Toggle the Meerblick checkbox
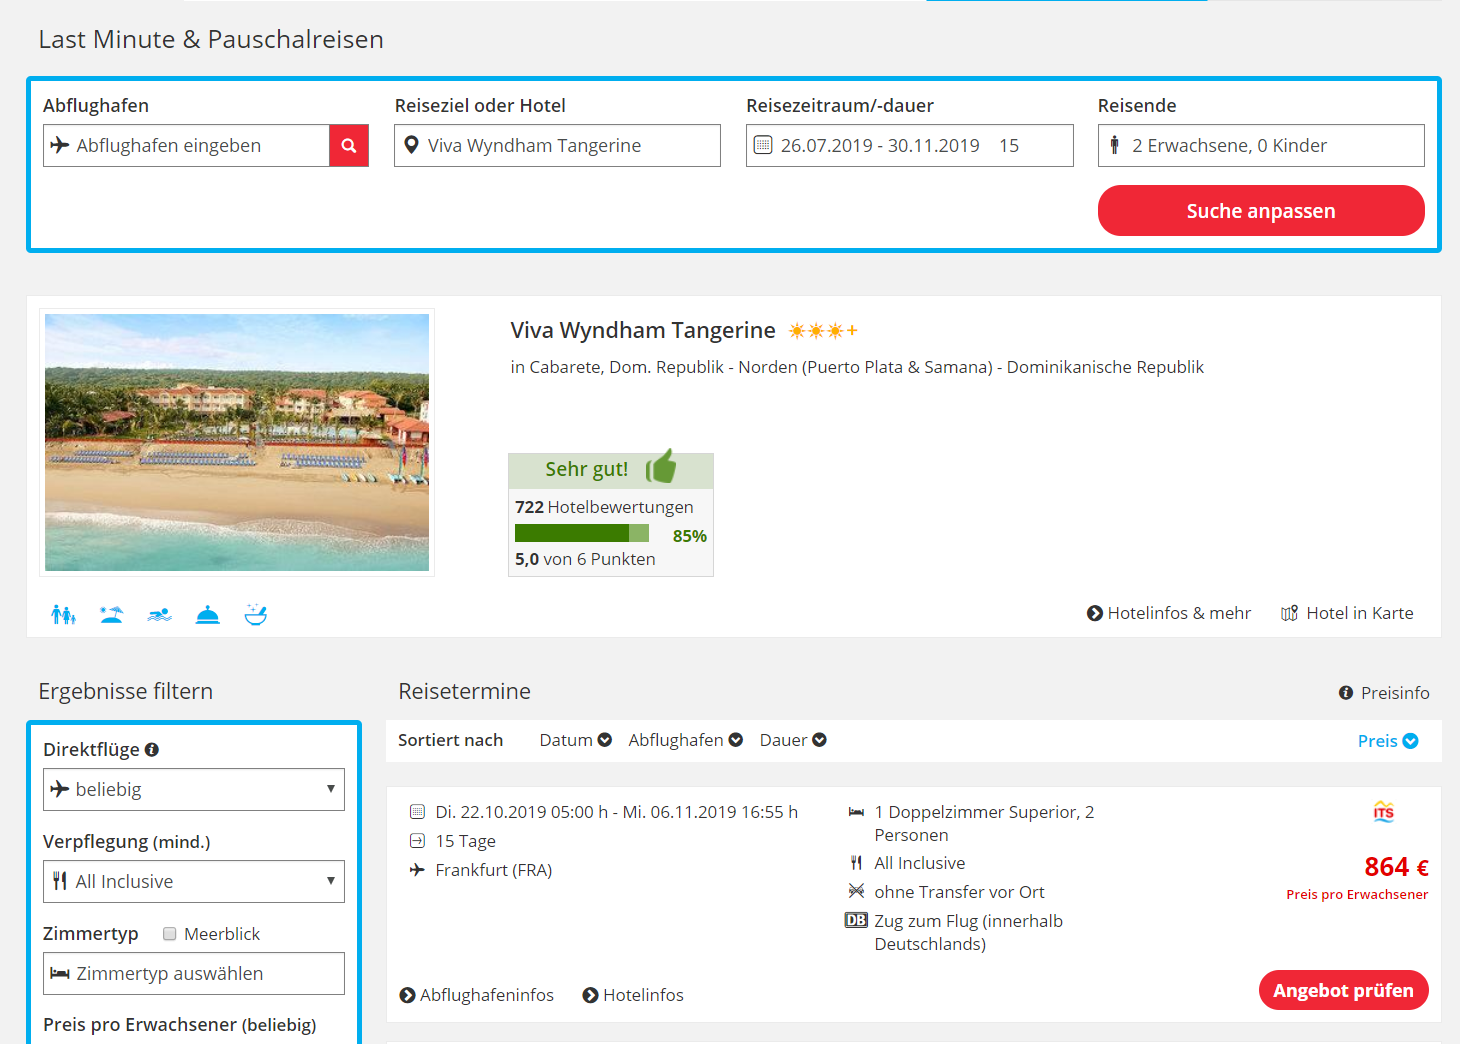The width and height of the screenshot is (1460, 1044). [170, 934]
